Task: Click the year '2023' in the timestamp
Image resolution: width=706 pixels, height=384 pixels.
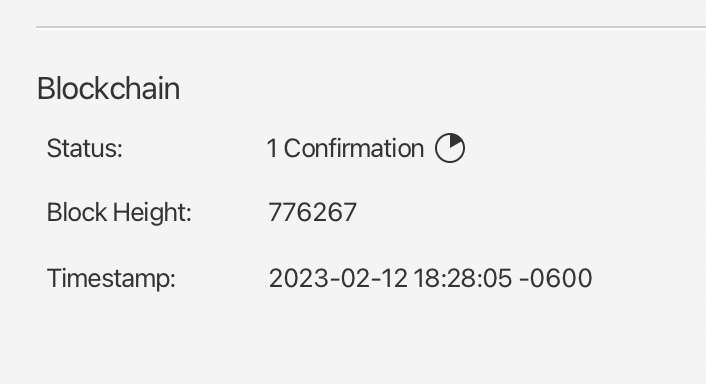Action: click(x=299, y=278)
